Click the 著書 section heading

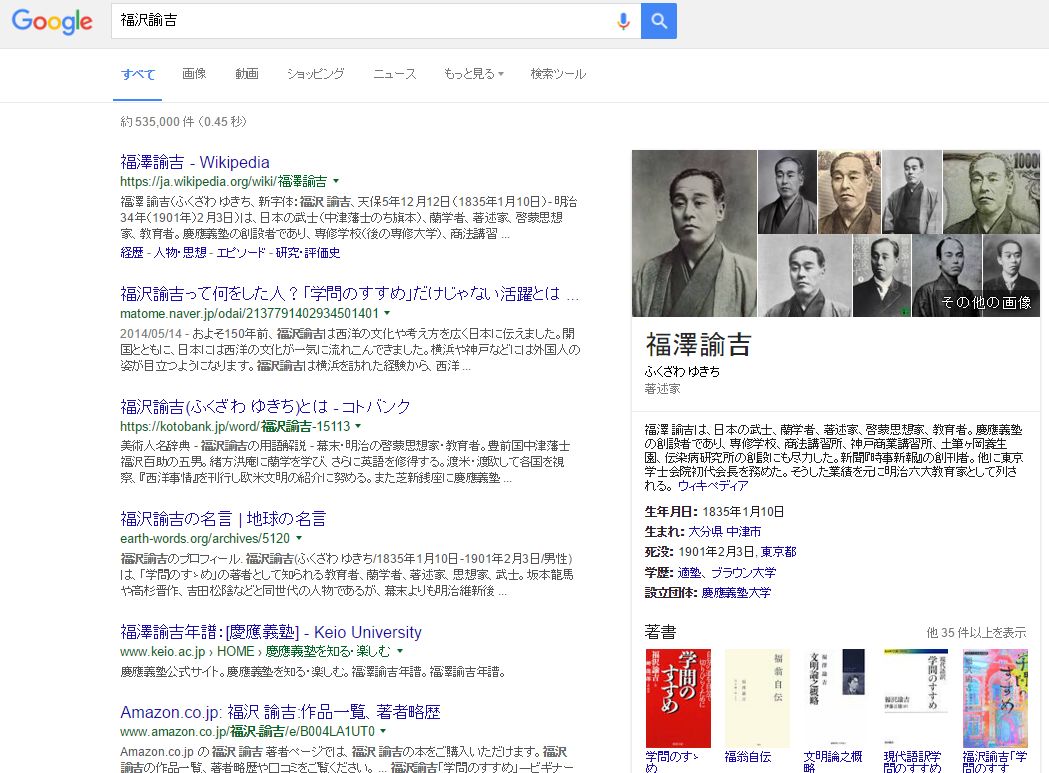660,632
